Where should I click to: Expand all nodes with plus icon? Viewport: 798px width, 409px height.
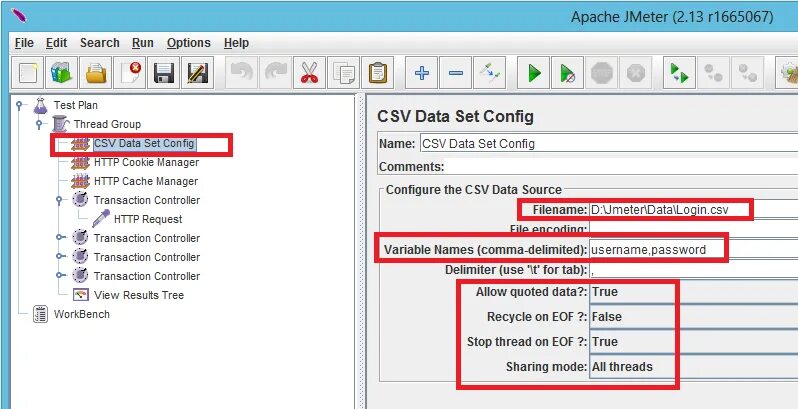pos(421,73)
